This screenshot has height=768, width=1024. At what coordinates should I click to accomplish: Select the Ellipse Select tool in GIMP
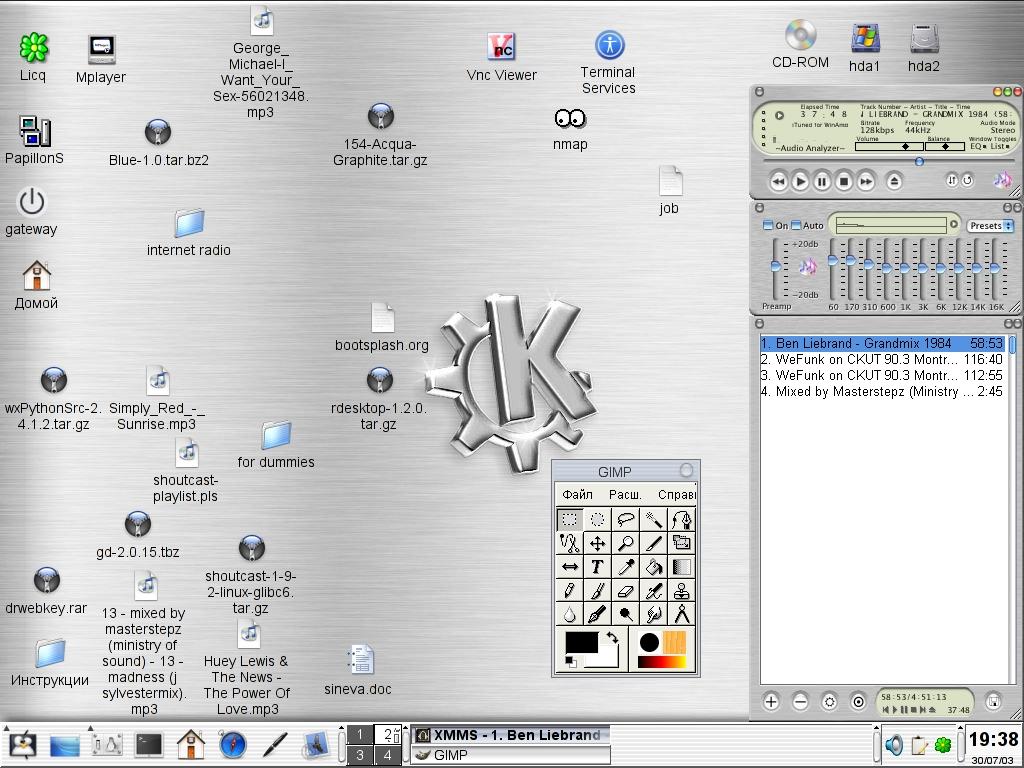(598, 519)
